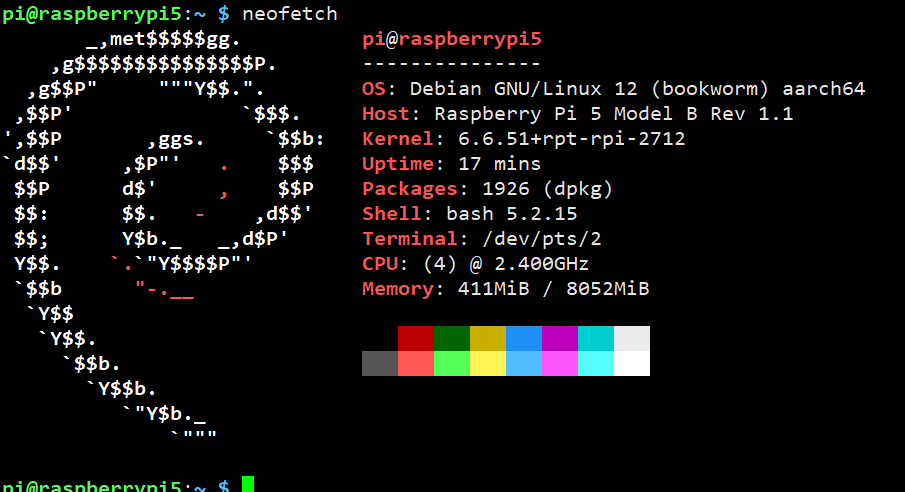The height and width of the screenshot is (492, 905).
Task: Click the red 'Host' label
Action: (x=386, y=114)
